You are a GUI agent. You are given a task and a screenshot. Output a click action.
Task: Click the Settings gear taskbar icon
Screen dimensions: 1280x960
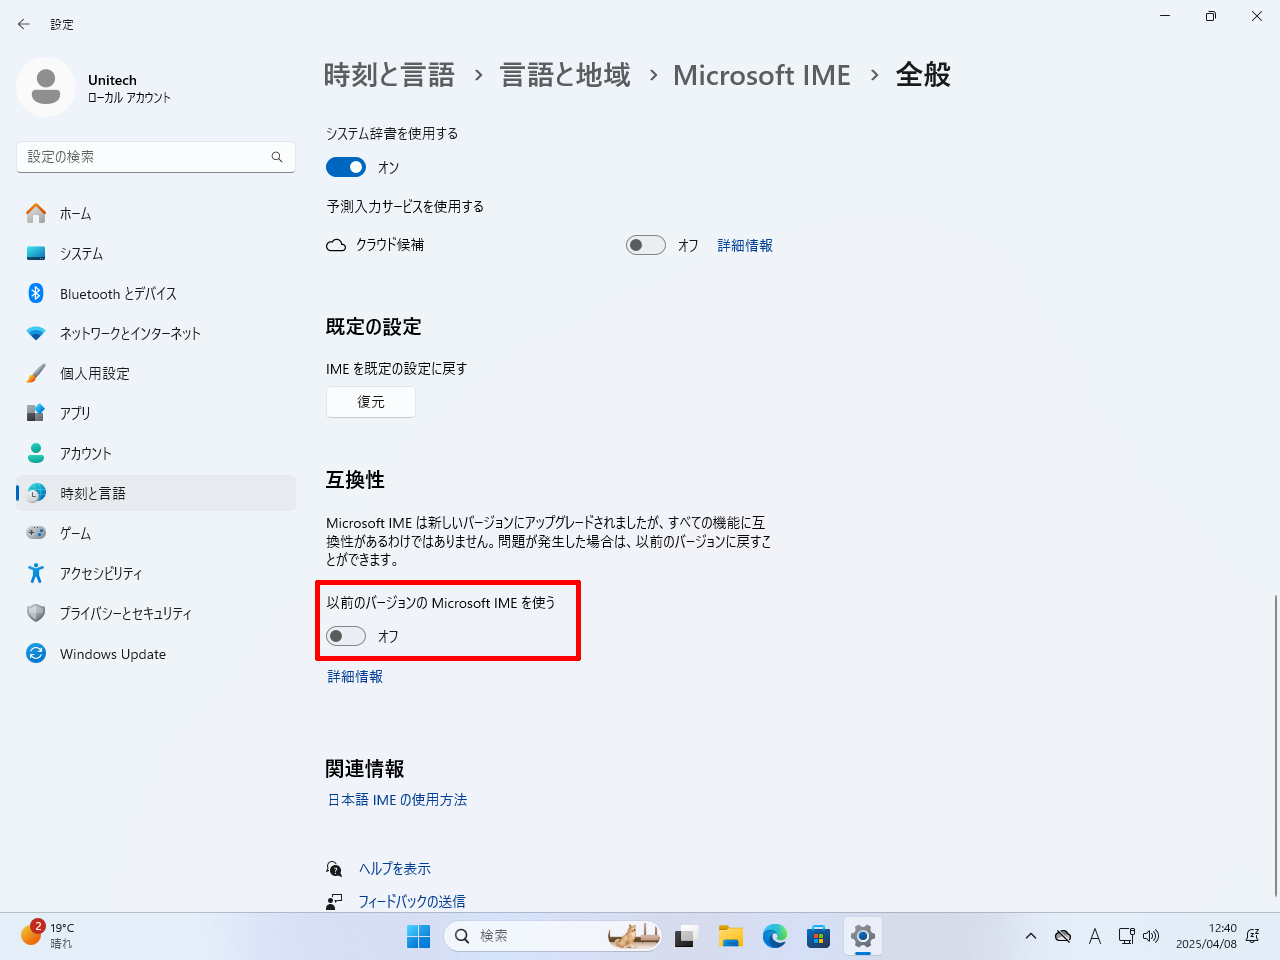pos(863,936)
